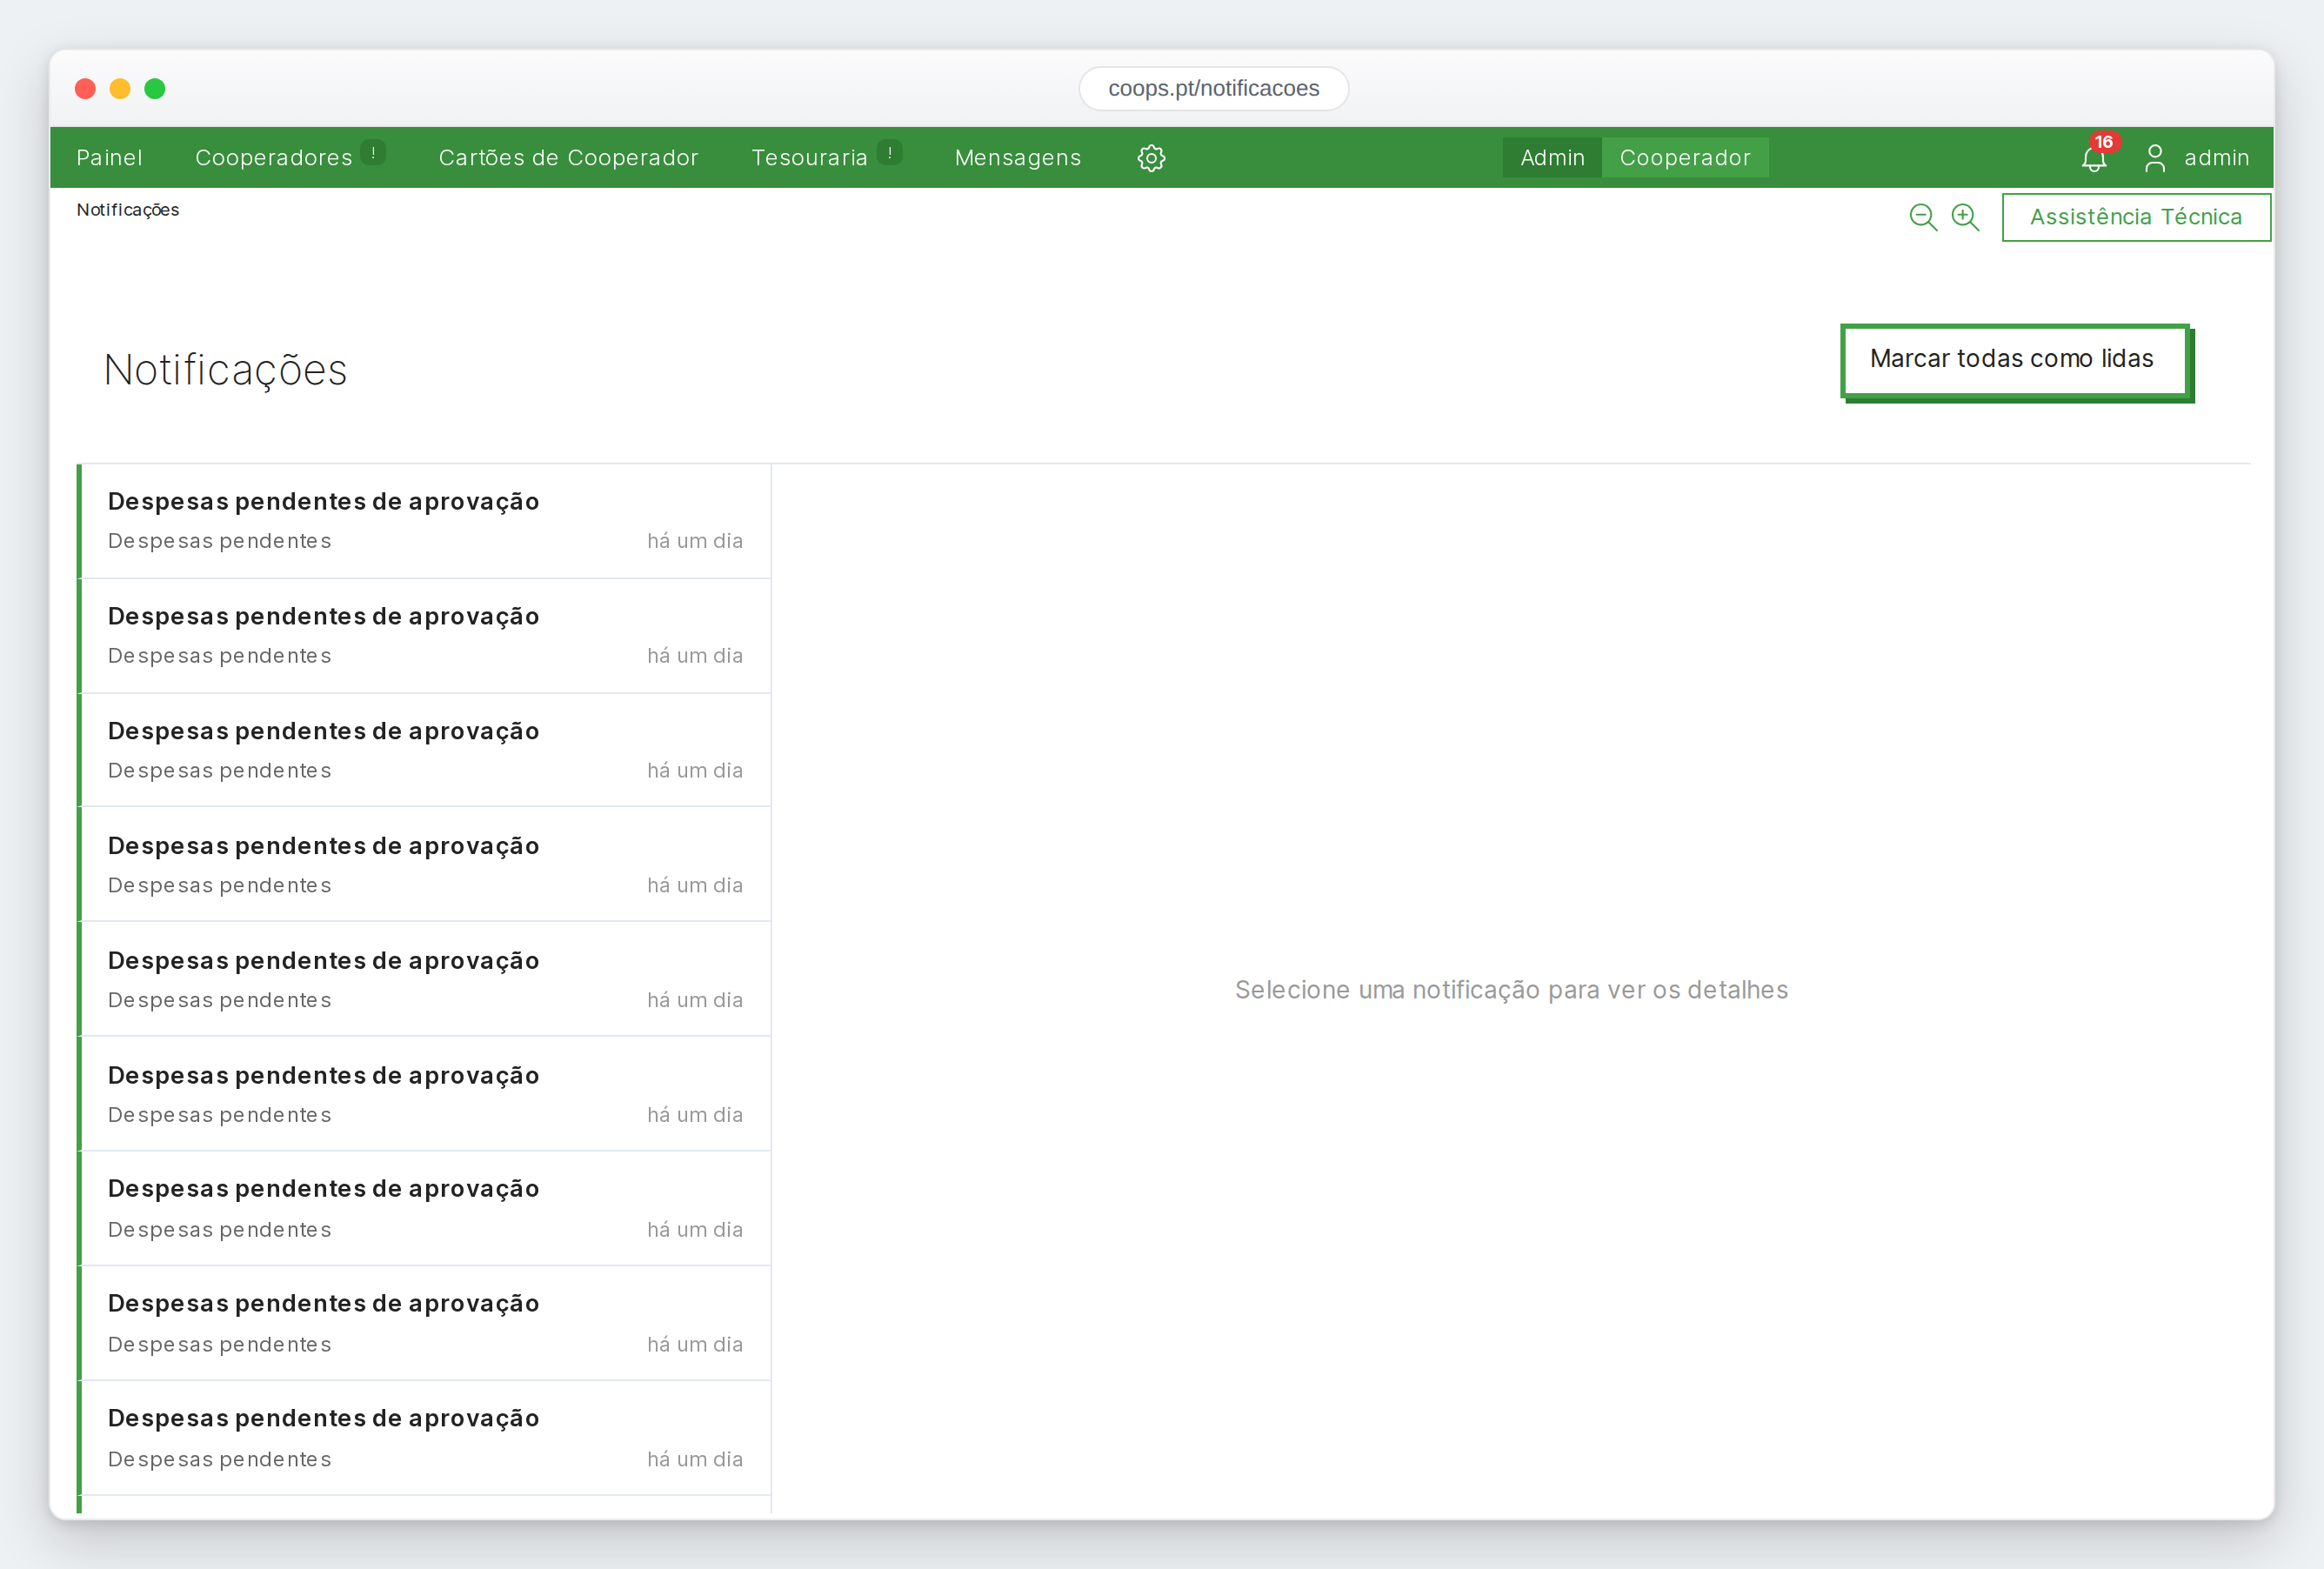
Task: Click the admin username label
Action: pyautogui.click(x=2216, y=158)
